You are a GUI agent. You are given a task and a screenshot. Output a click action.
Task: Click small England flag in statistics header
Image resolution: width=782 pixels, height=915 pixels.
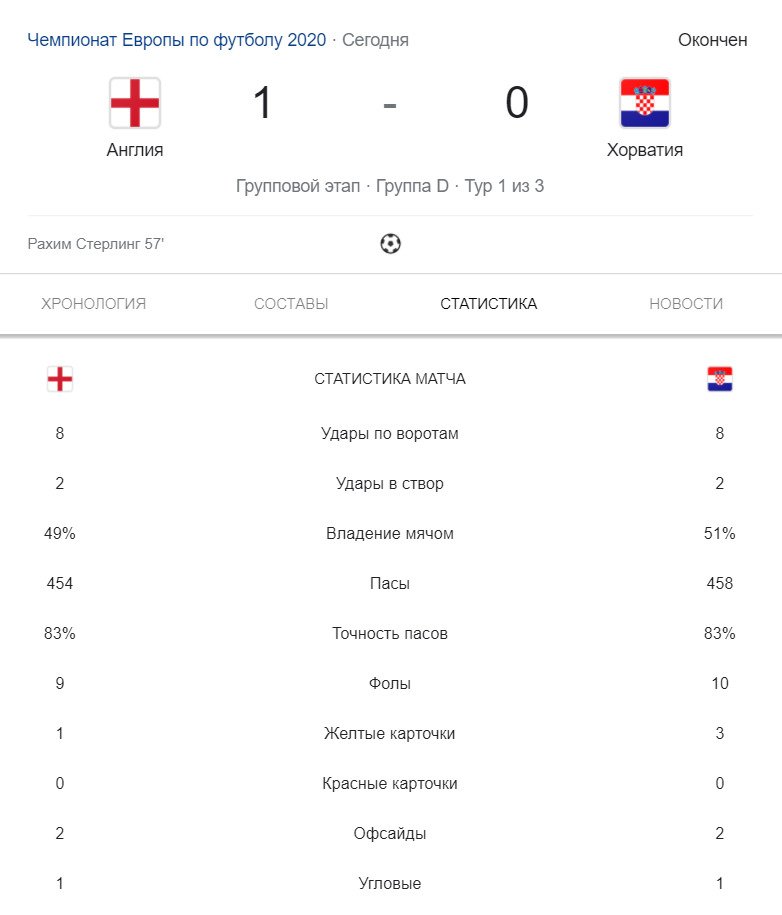point(60,379)
